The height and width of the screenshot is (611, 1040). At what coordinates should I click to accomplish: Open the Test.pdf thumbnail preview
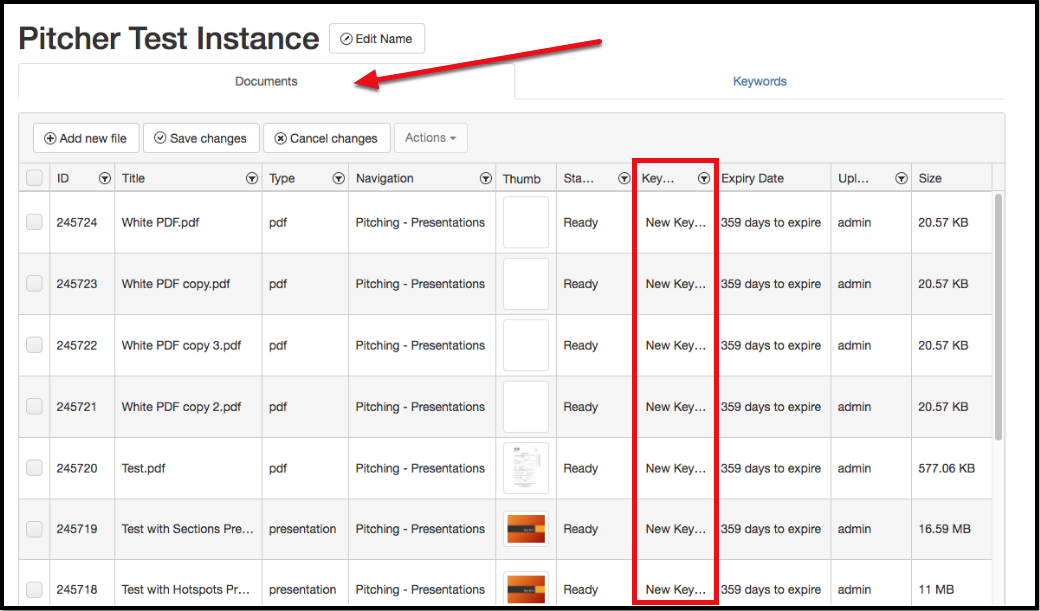(526, 468)
